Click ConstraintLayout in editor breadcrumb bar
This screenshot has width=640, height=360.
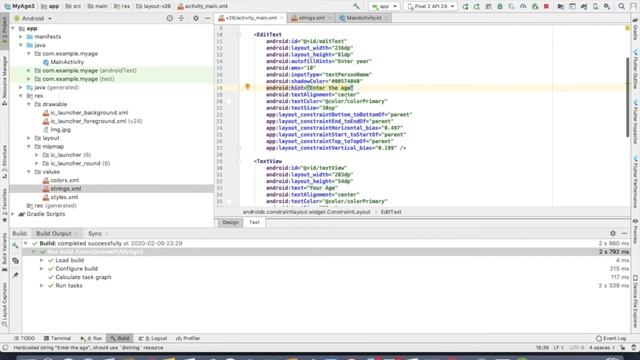[x=307, y=212]
